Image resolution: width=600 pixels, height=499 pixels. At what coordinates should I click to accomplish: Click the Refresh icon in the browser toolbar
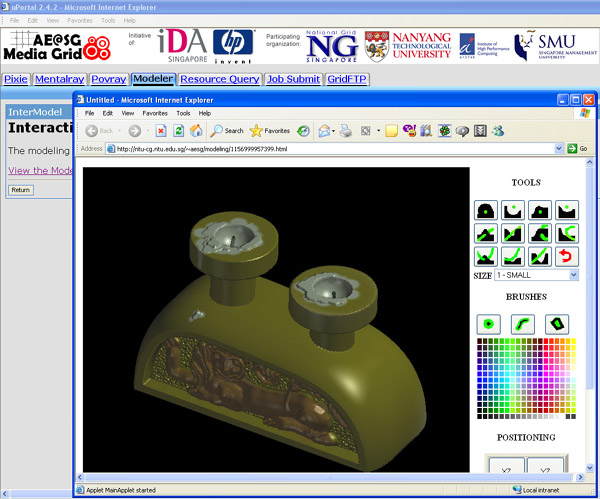tap(178, 131)
